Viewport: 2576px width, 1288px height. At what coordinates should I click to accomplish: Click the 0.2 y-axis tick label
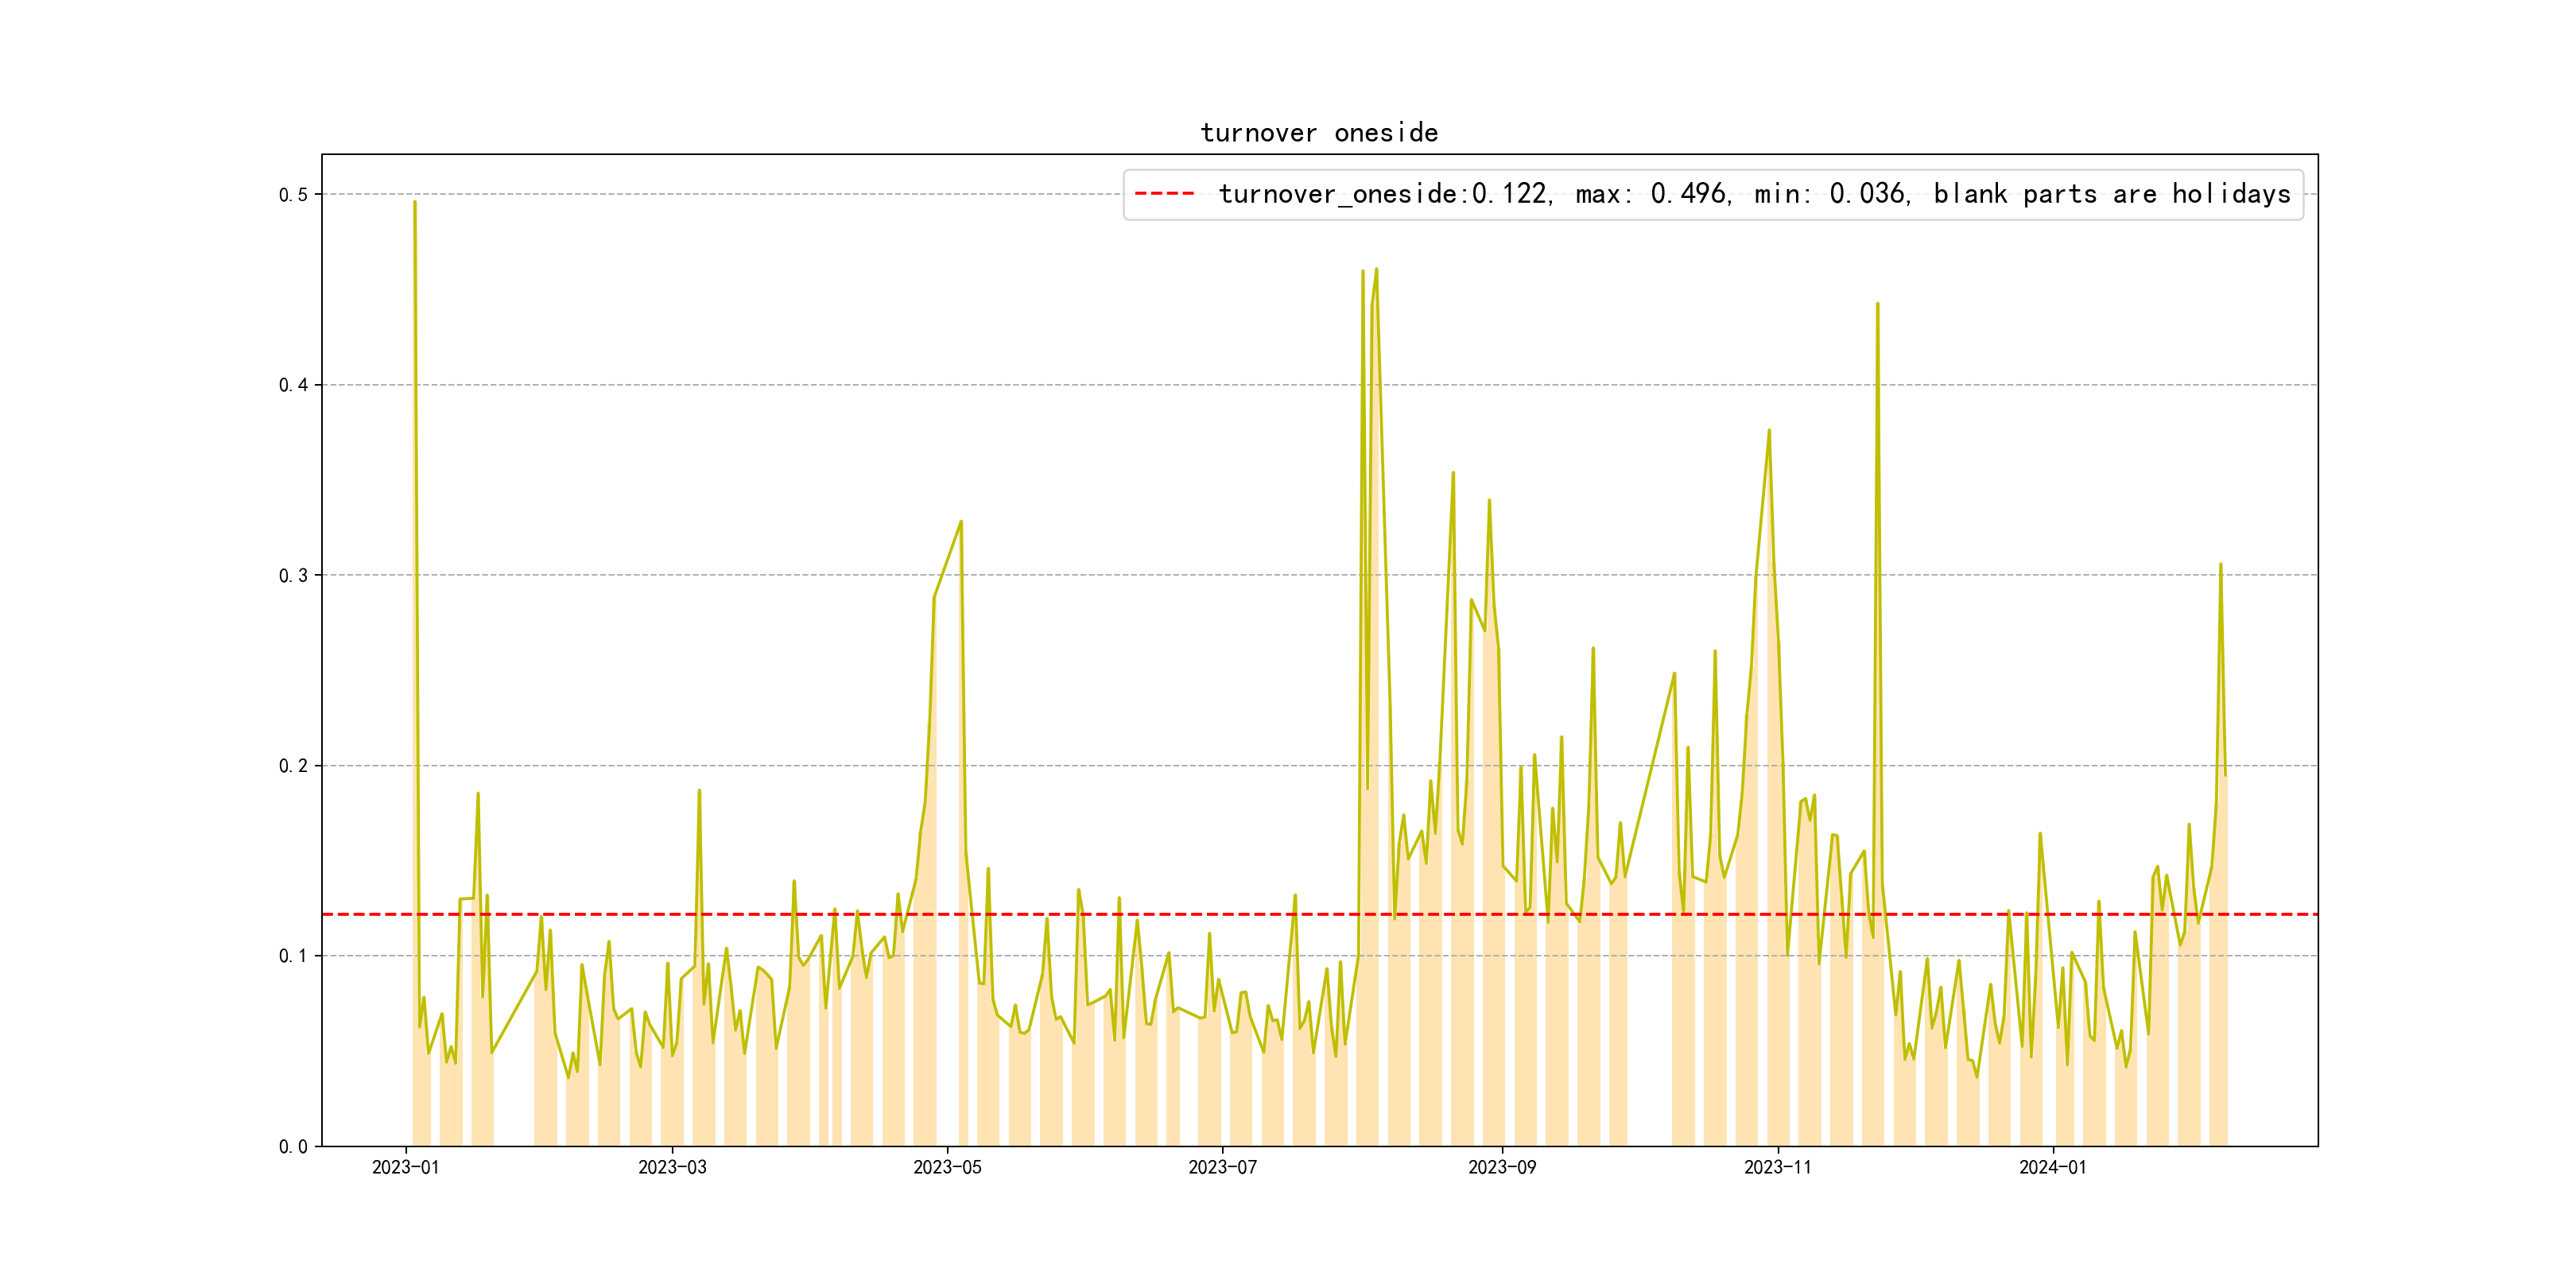[293, 766]
